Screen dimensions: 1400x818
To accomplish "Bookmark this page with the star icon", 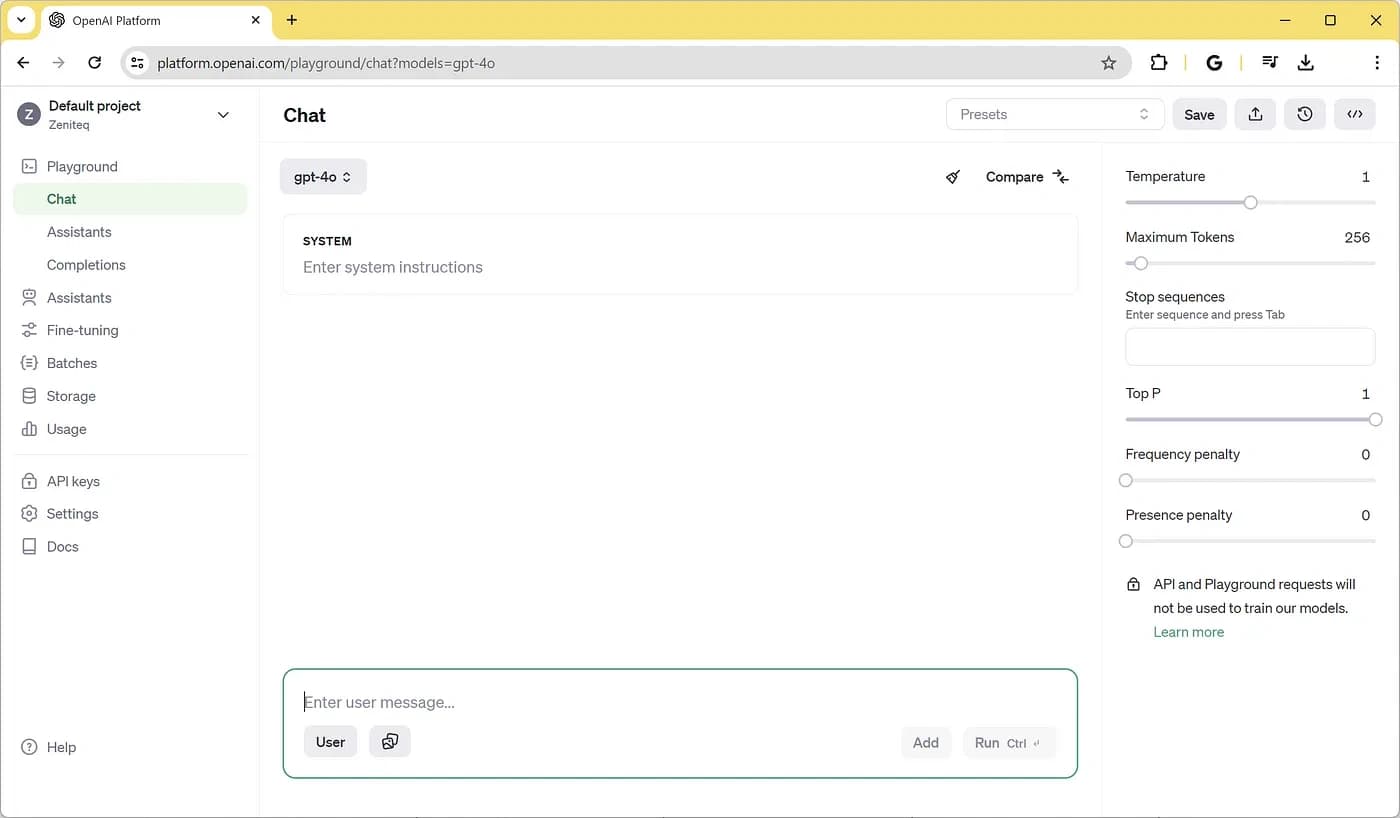I will pyautogui.click(x=1108, y=63).
